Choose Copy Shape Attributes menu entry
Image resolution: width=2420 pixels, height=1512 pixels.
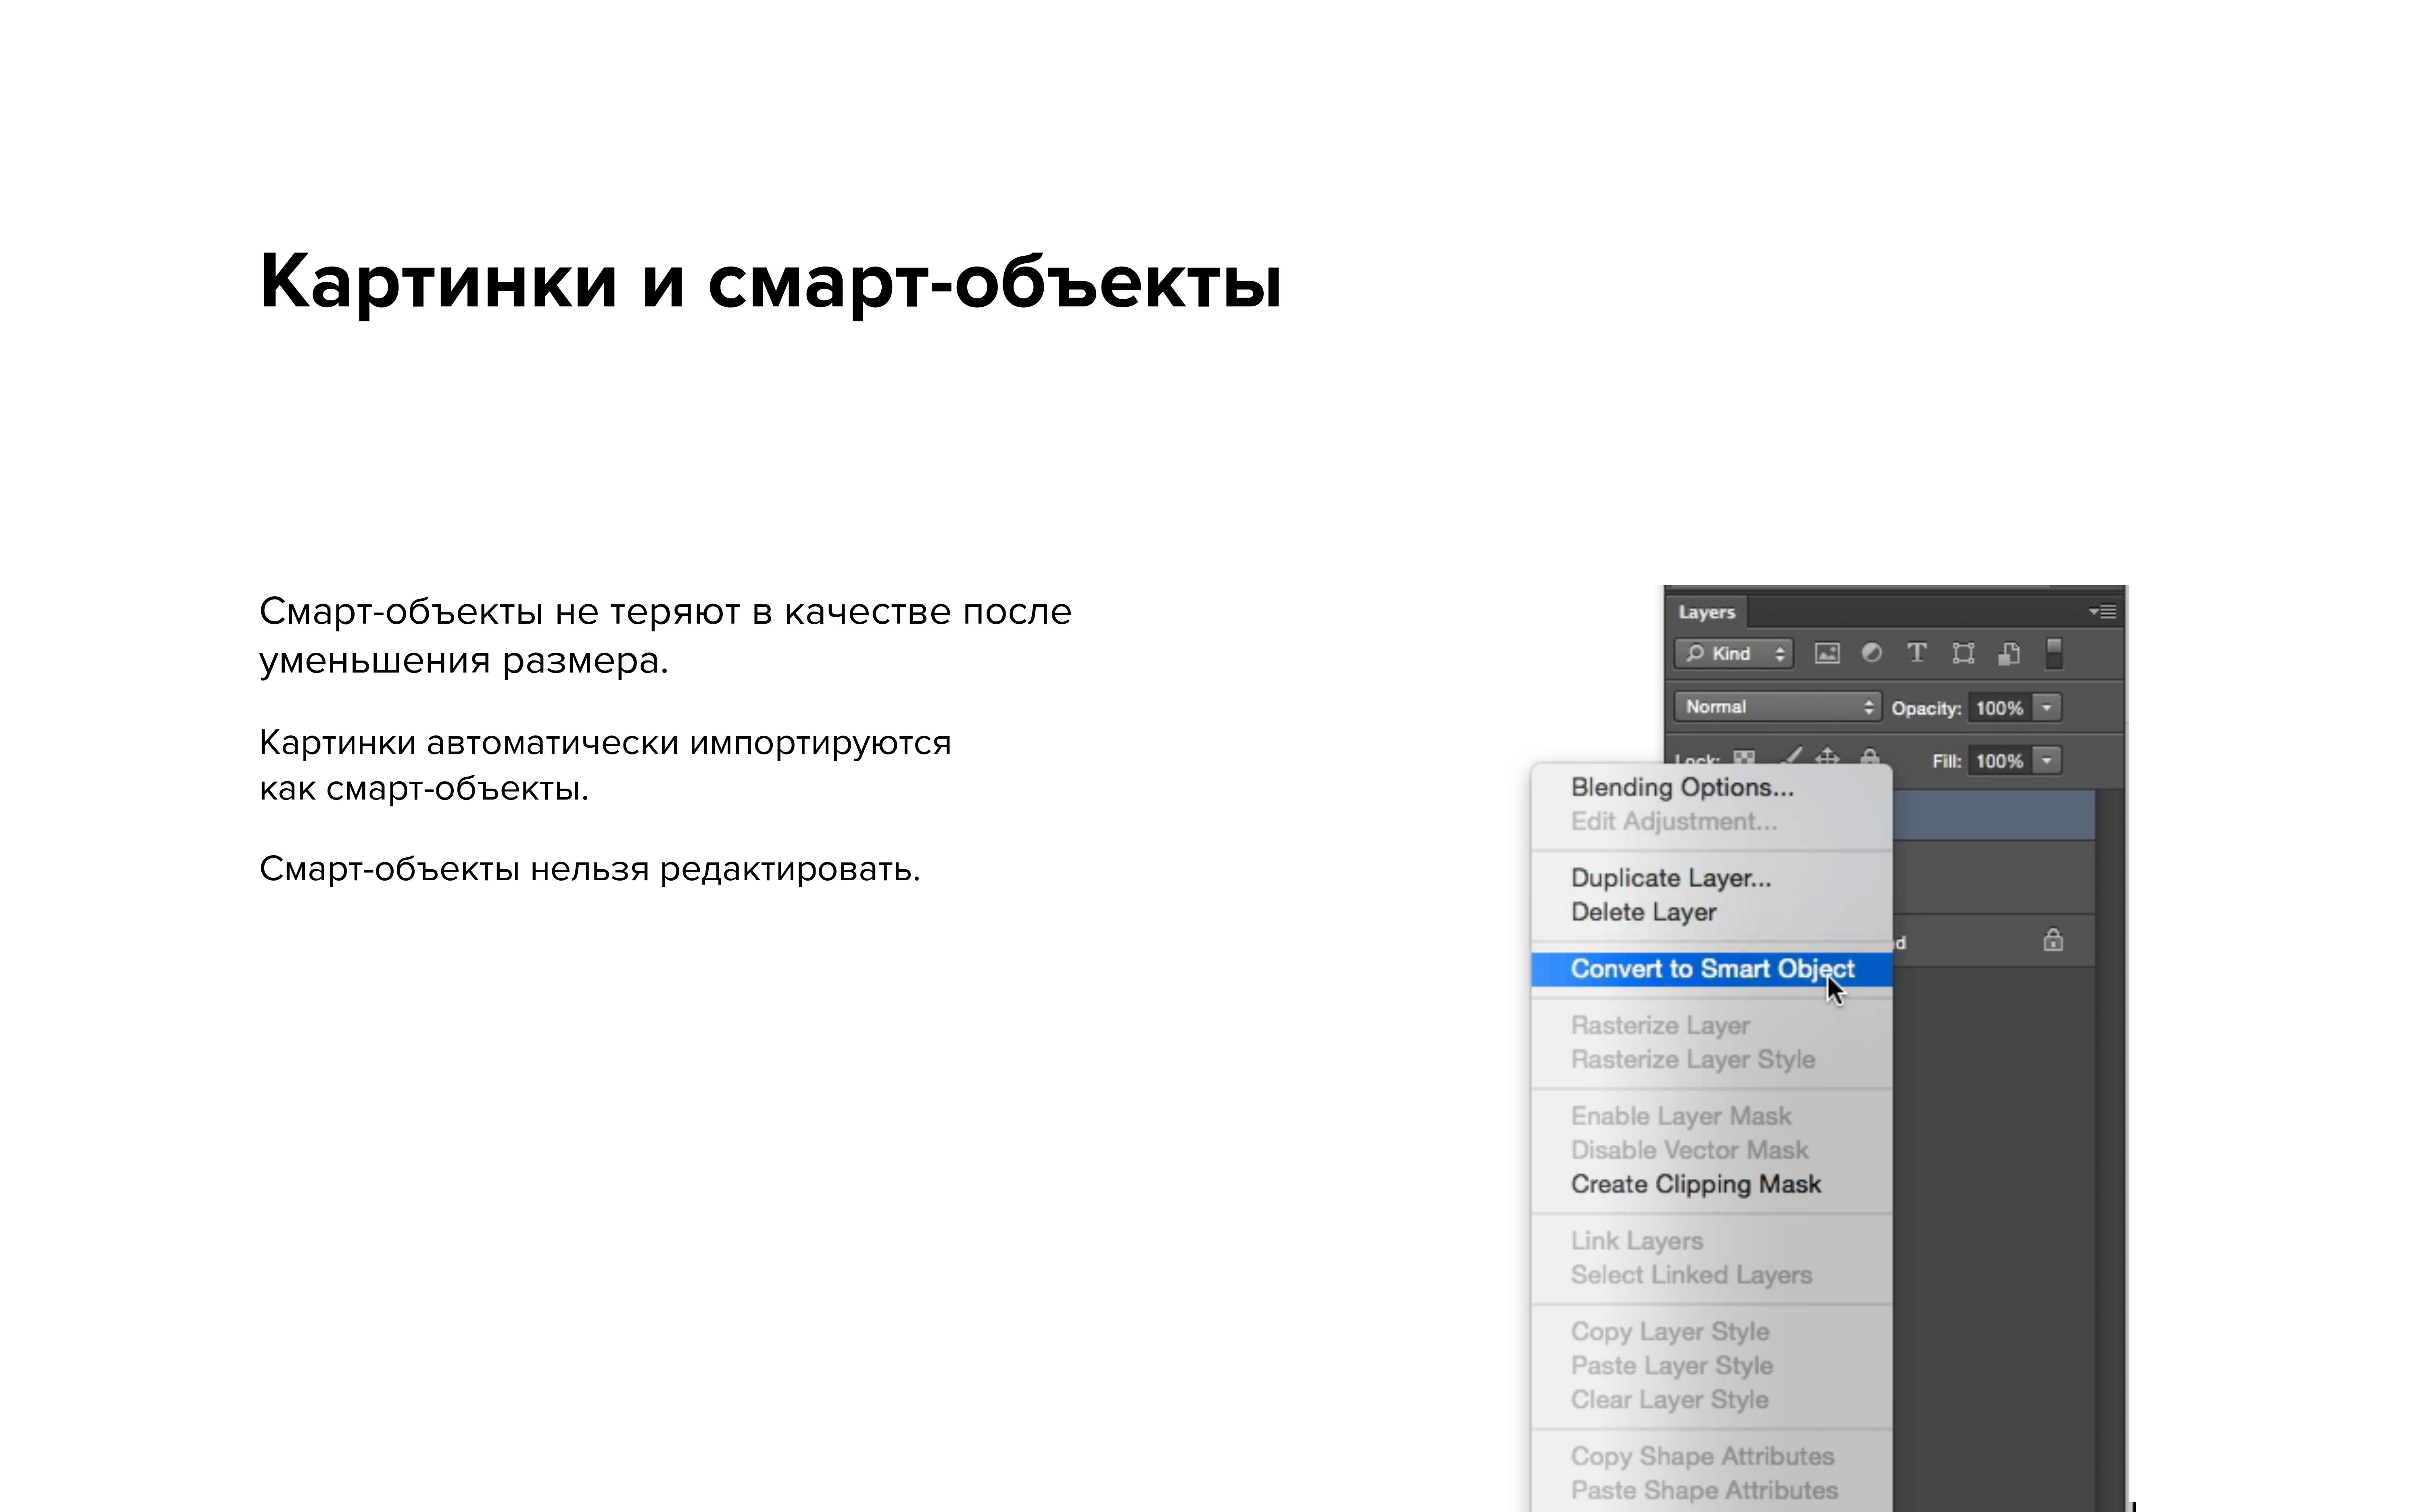pos(1712,1457)
